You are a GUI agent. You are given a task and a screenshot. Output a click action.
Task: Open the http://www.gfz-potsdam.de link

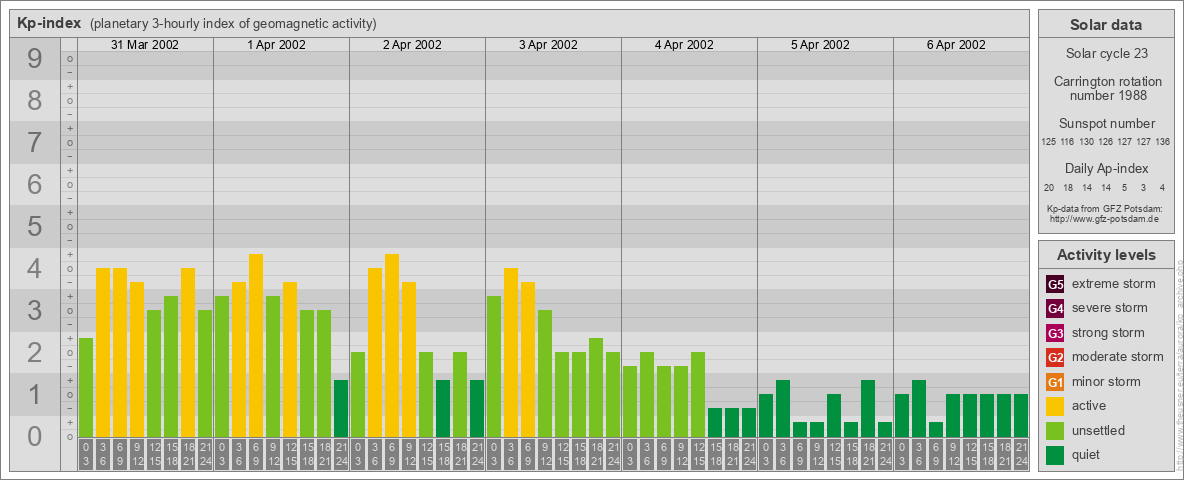pyautogui.click(x=1106, y=218)
